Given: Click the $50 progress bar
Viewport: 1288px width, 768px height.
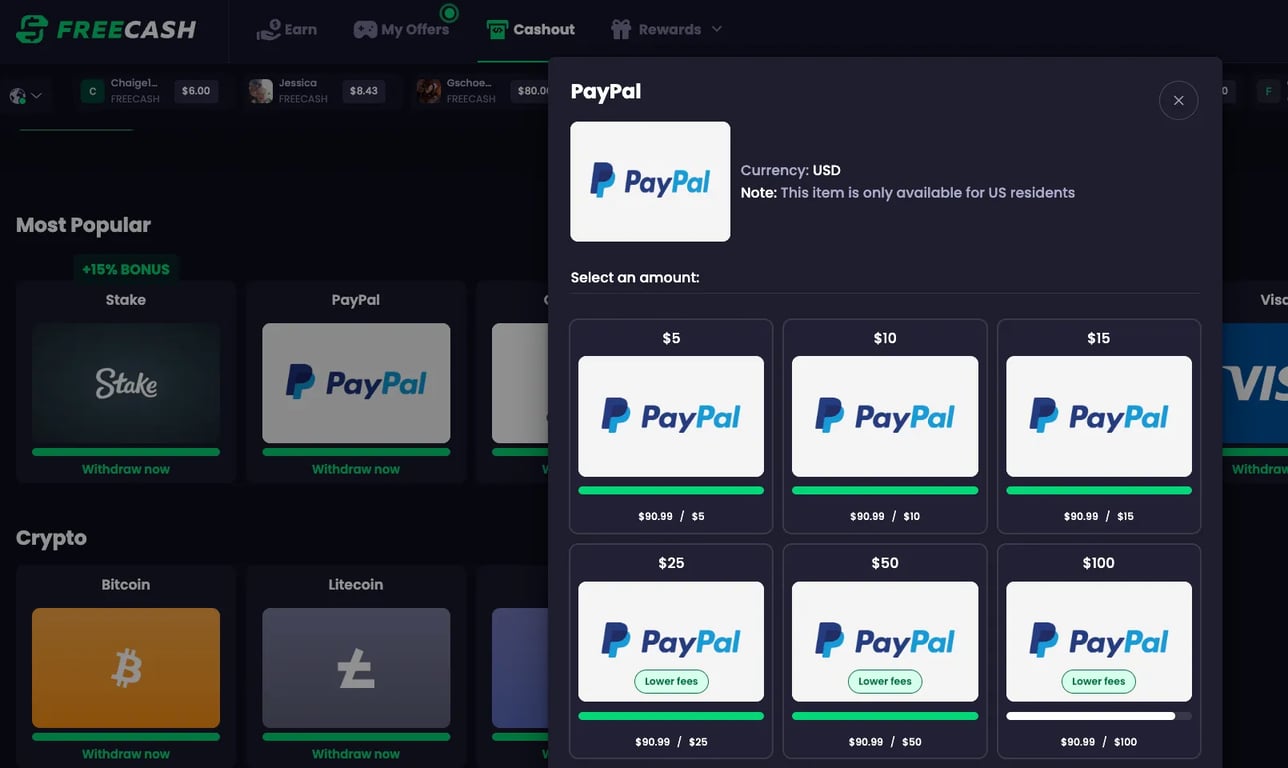Looking at the screenshot, I should click(885, 716).
